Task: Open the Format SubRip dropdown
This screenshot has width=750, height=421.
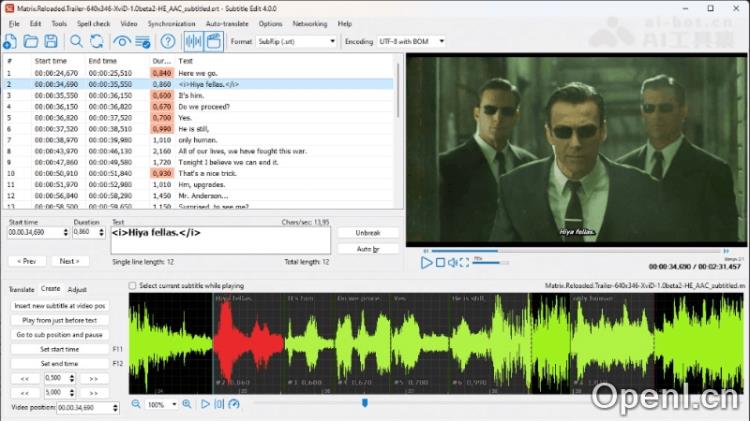Action: click(x=297, y=42)
